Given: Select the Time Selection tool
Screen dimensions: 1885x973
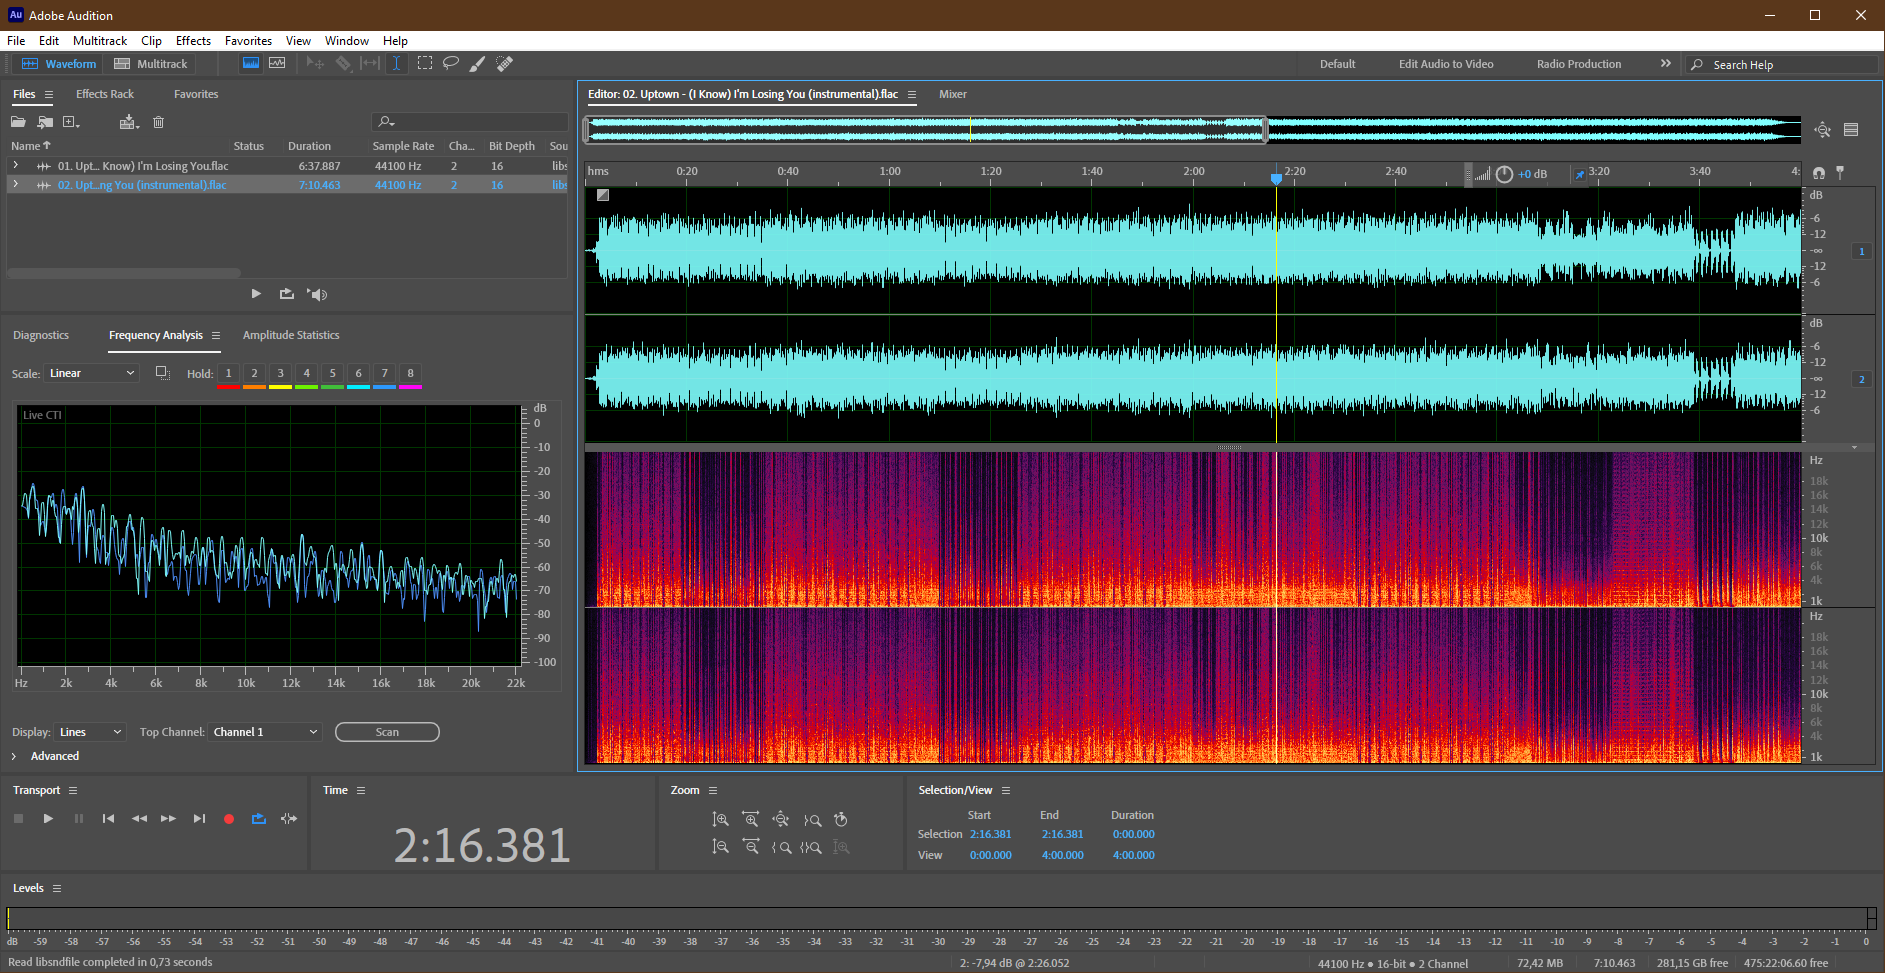Looking at the screenshot, I should 397,63.
